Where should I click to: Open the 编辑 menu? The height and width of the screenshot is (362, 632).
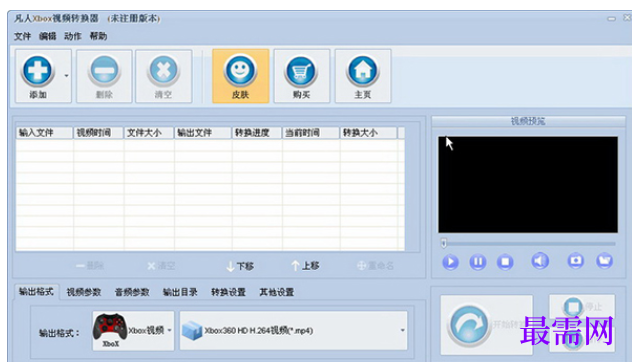48,36
